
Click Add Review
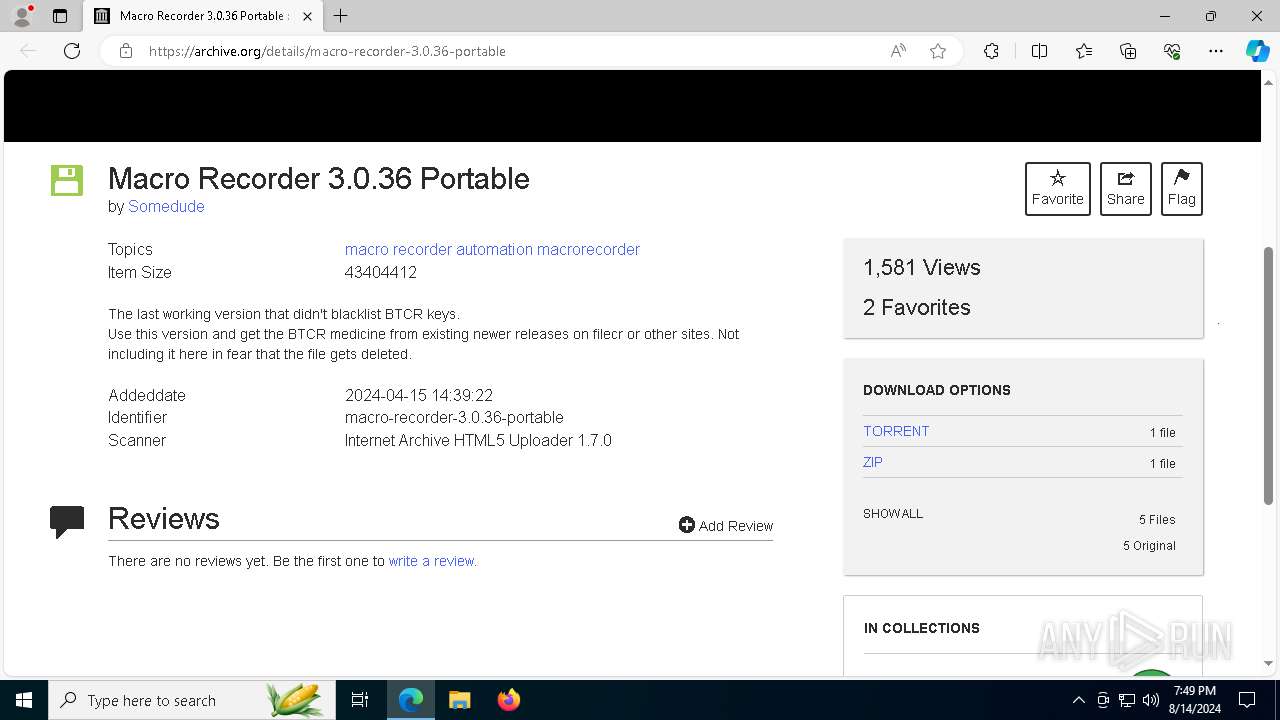[725, 525]
